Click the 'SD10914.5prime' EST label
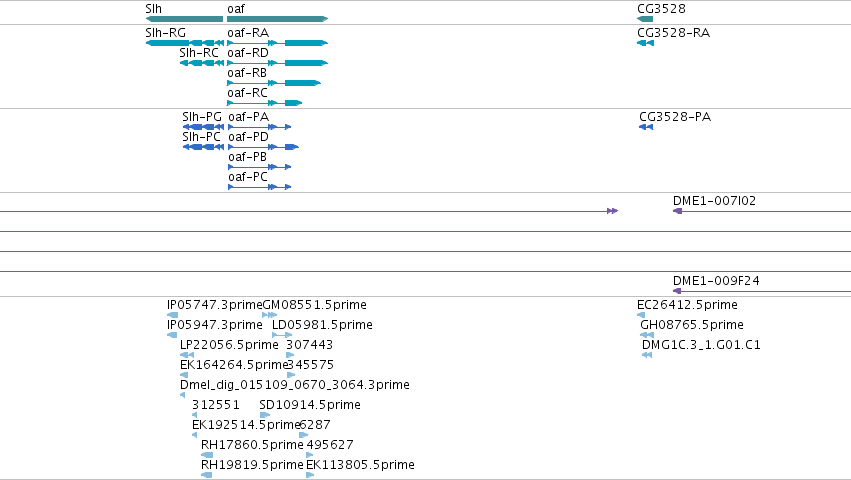Image resolution: width=851 pixels, height=480 pixels. (310, 405)
